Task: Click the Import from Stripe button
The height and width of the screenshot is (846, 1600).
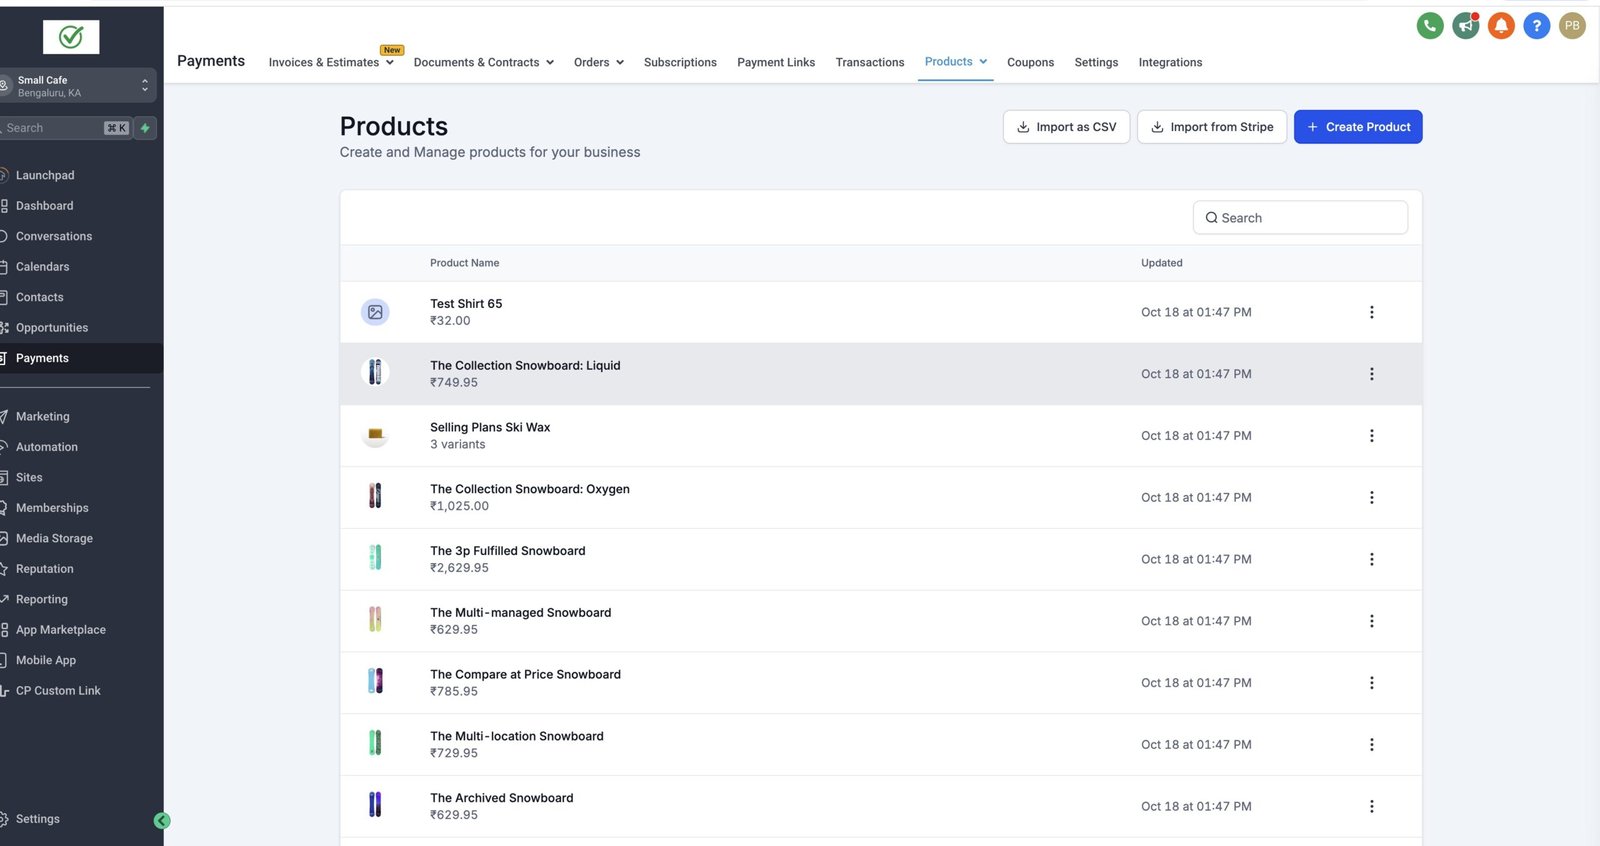Action: (x=1211, y=127)
